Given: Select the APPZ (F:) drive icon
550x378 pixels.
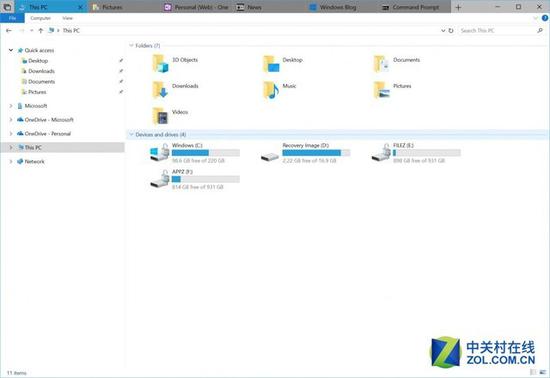Looking at the screenshot, I should pyautogui.click(x=160, y=179).
